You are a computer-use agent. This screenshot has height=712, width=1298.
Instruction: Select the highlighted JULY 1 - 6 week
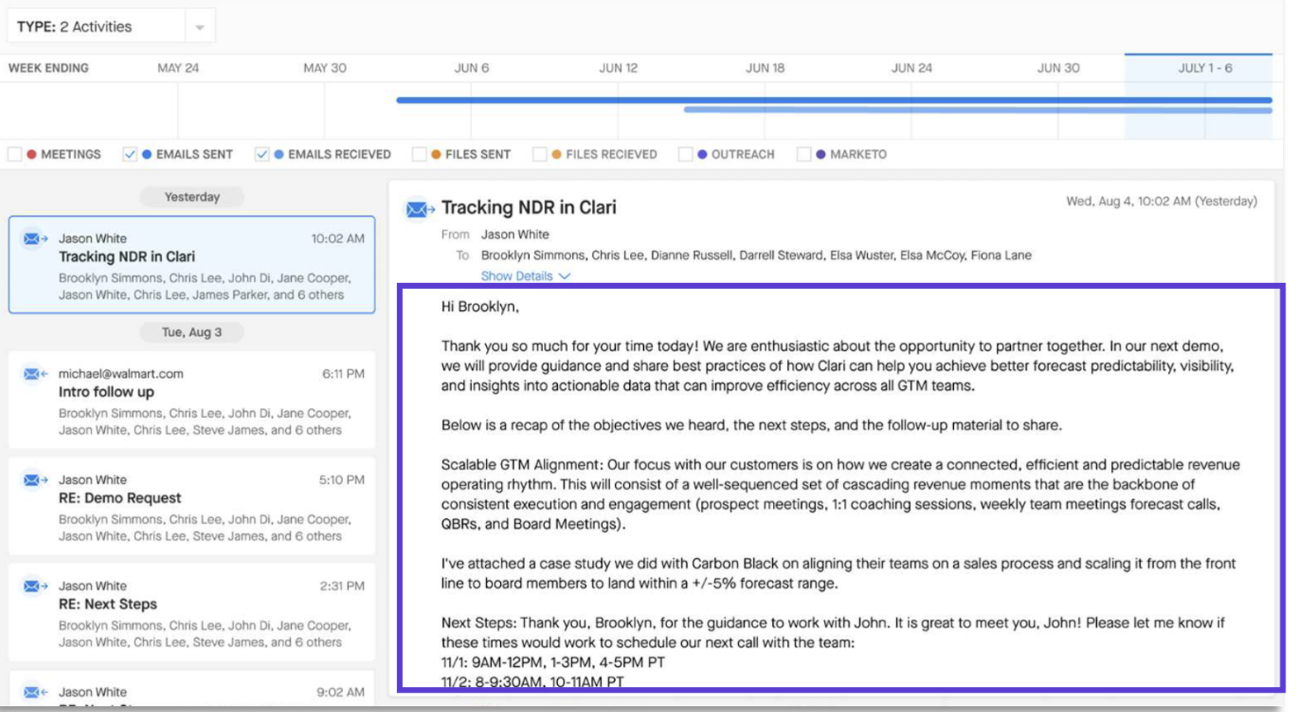(x=1205, y=68)
